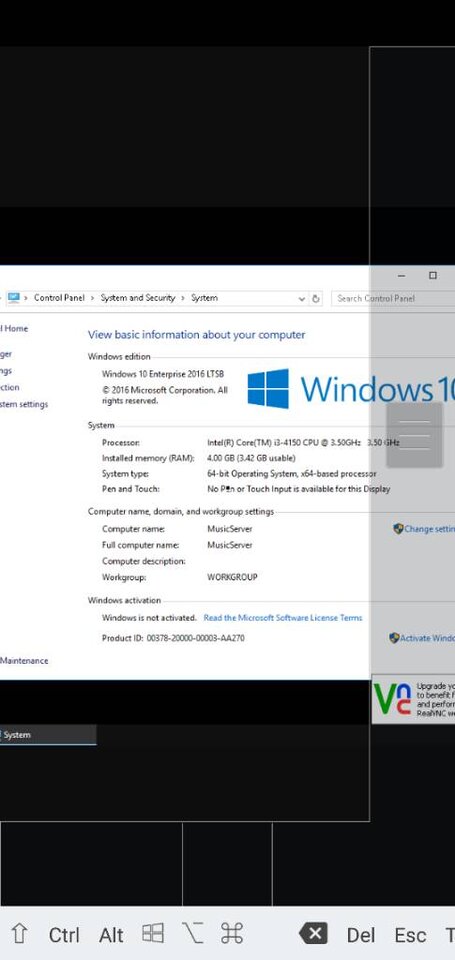Click the Full computer name value 'MusicServer'
This screenshot has width=455, height=960.
[230, 545]
